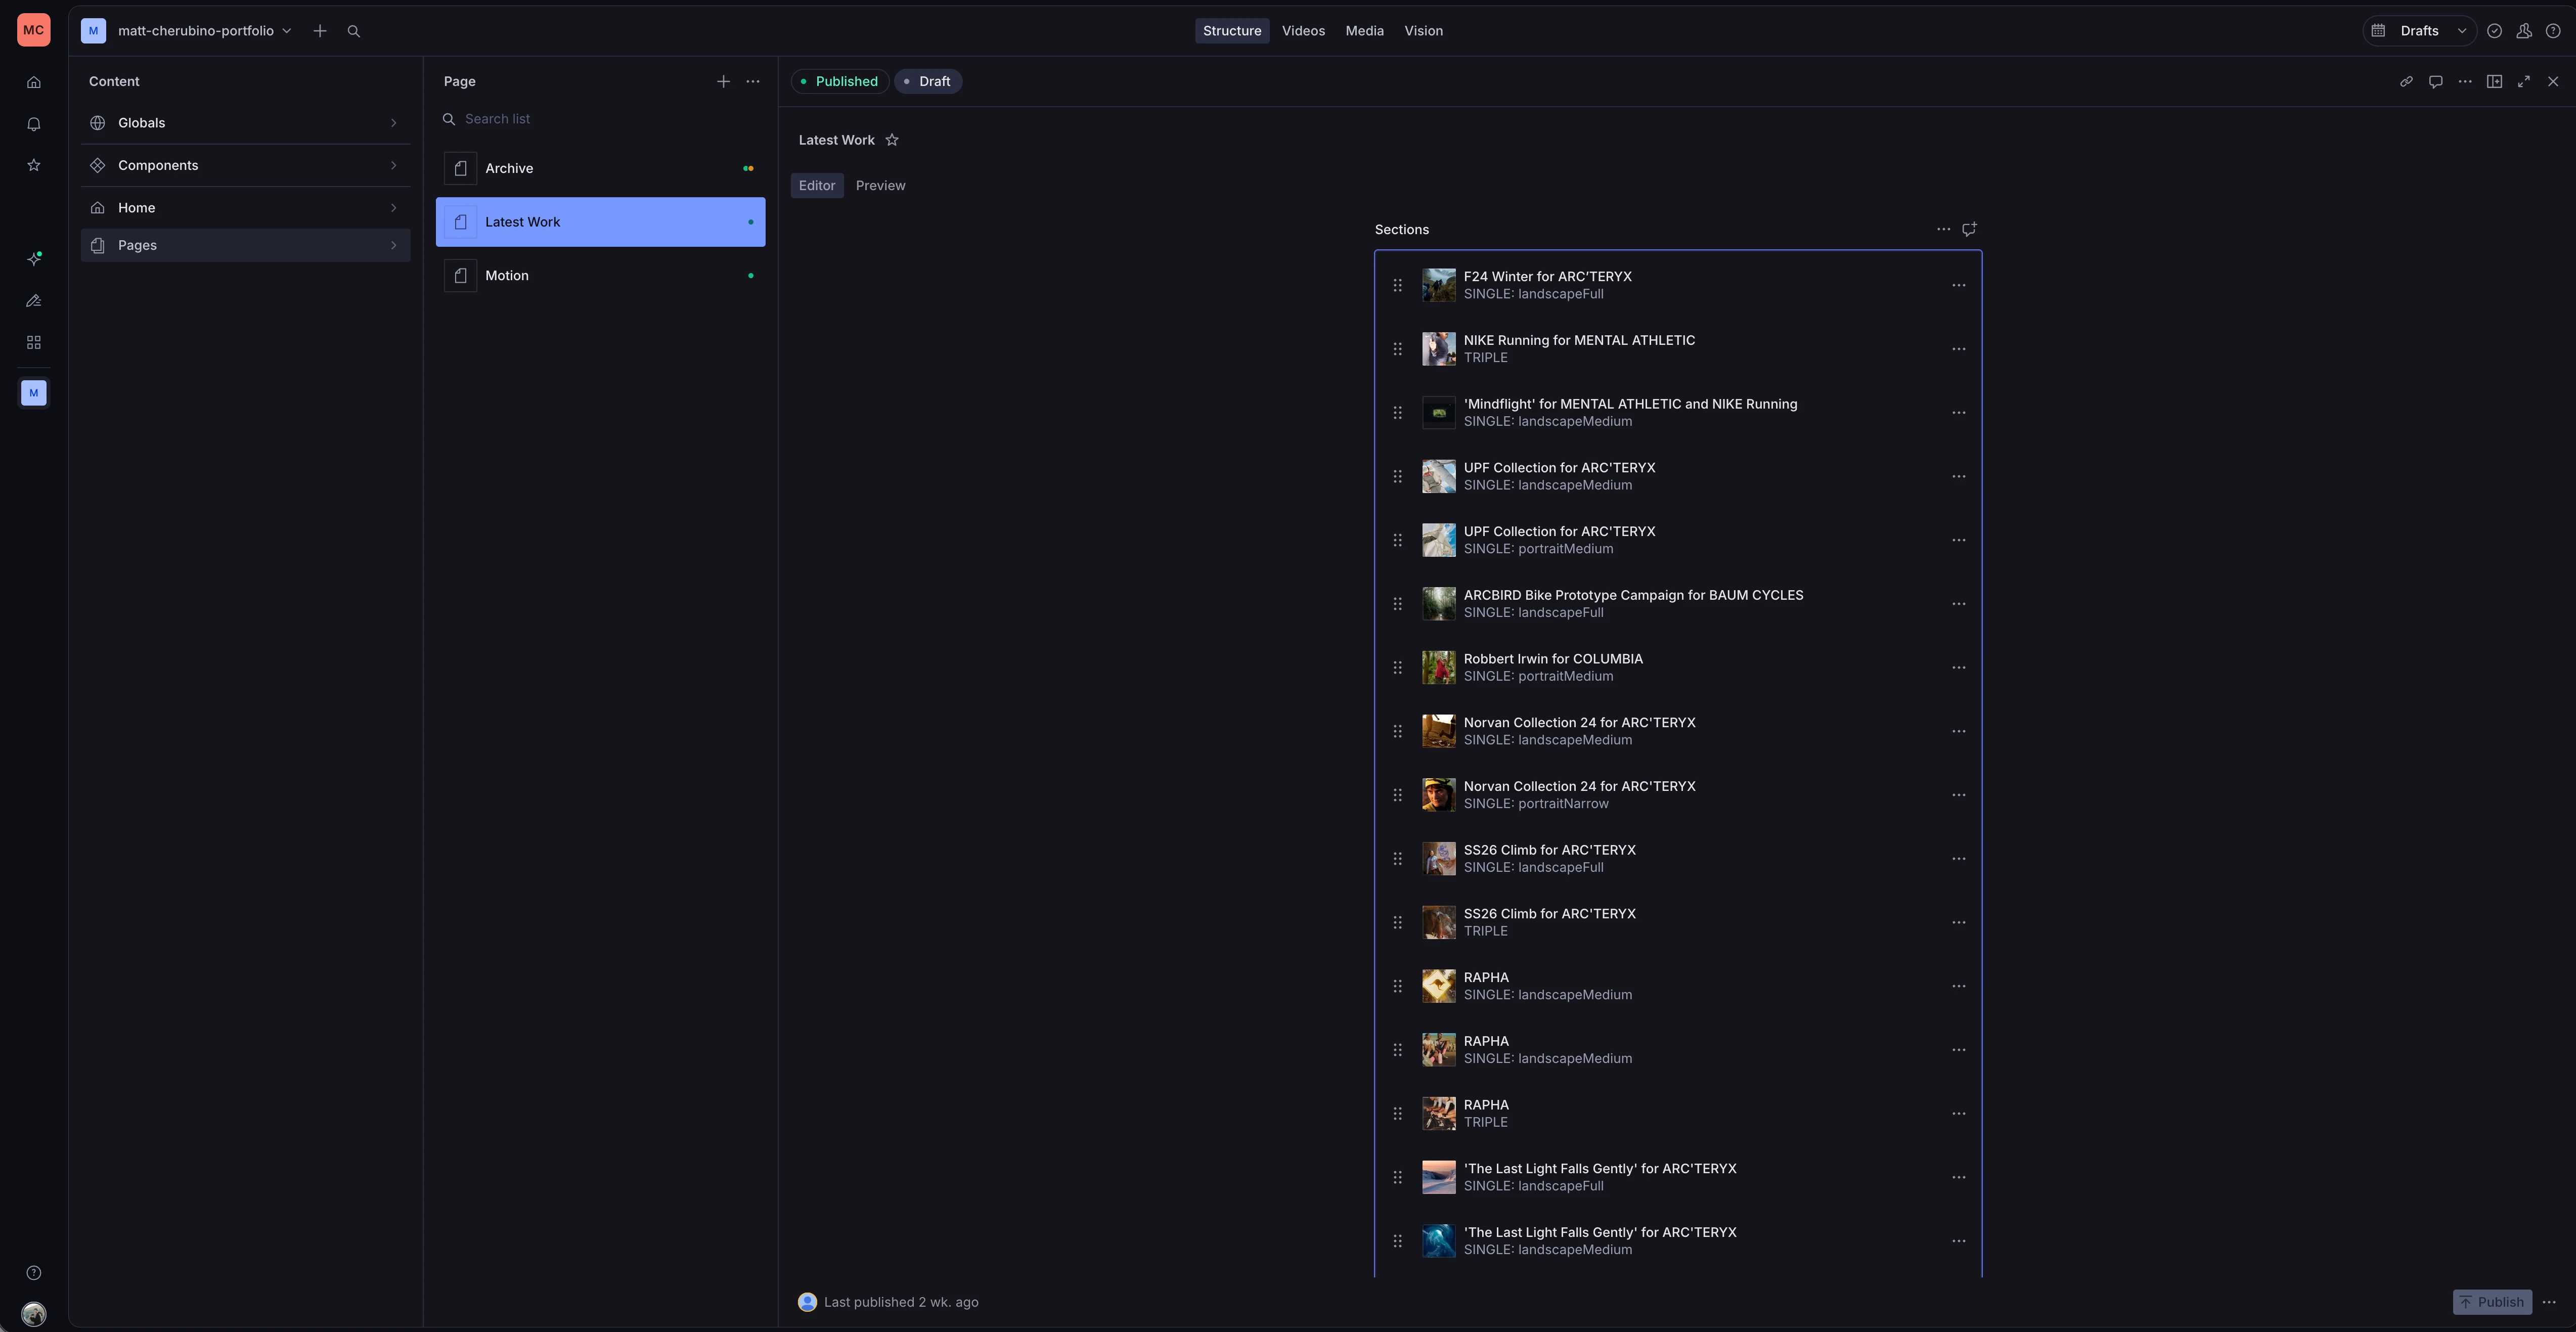Click the Publish button

2492,1302
